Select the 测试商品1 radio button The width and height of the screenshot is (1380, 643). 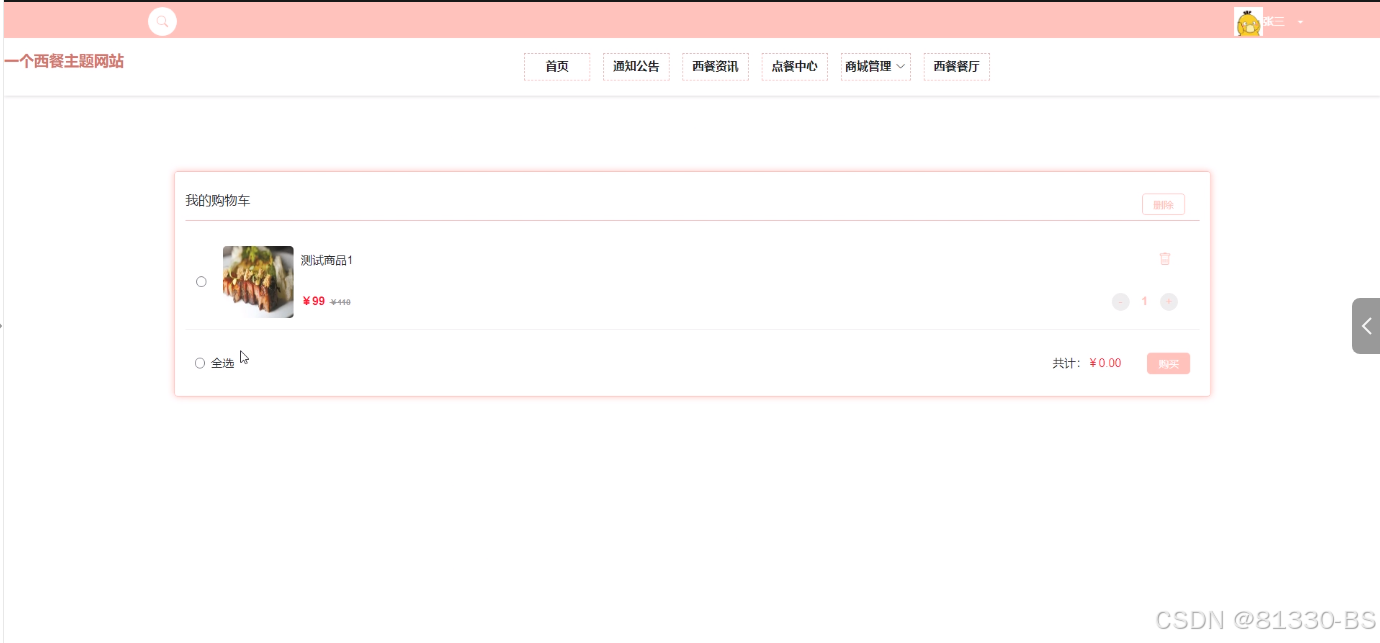[201, 282]
